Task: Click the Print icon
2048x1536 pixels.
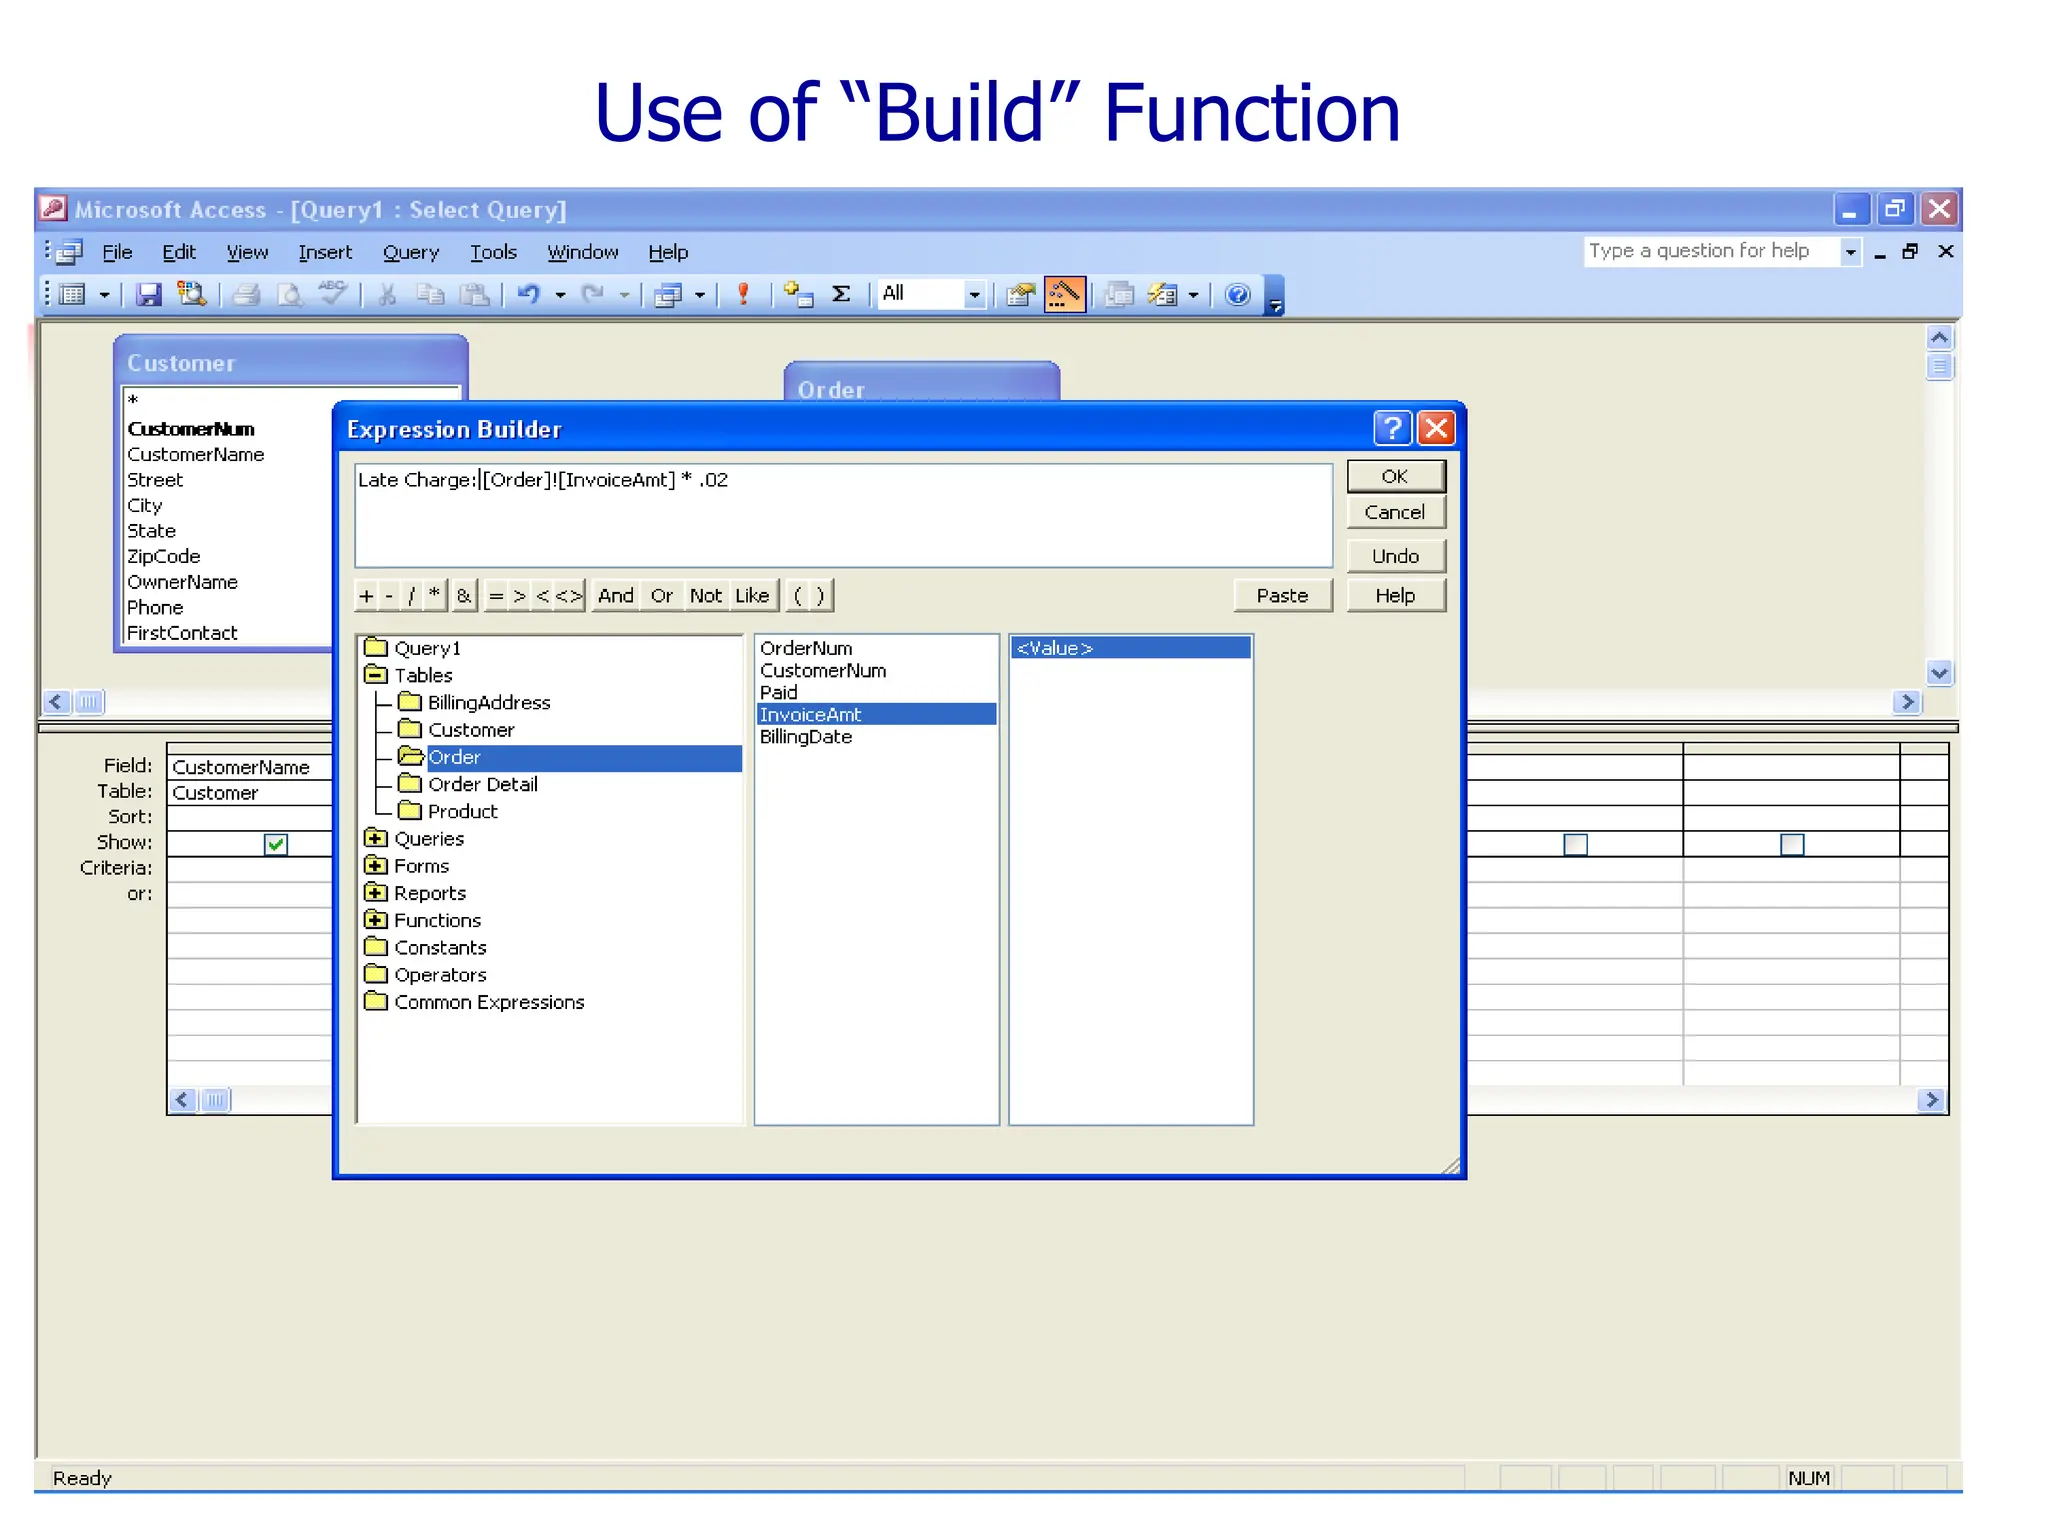Action: [x=246, y=294]
